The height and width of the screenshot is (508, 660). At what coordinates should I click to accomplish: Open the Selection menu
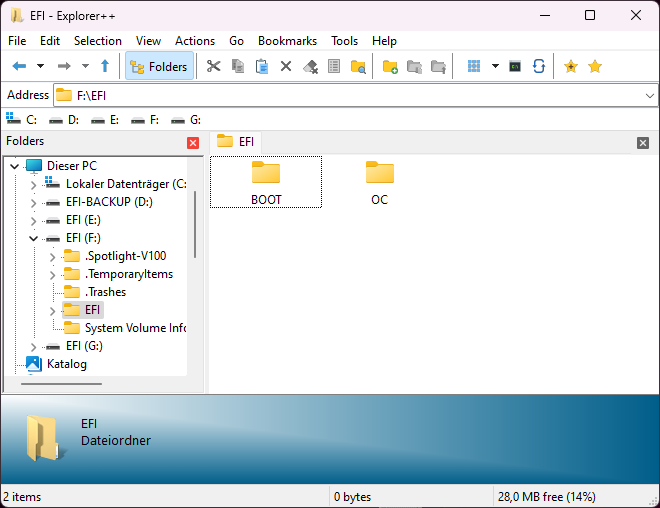tap(98, 41)
